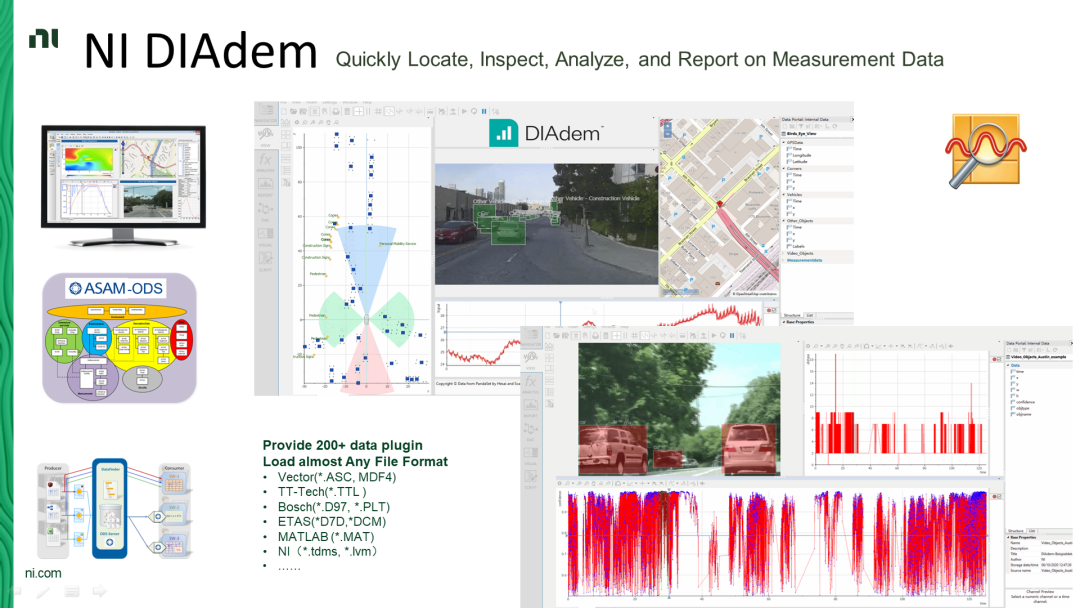The image size is (1080, 608).
Task: Click Open file icon in lower DIAdem toolbar
Action: [557, 335]
